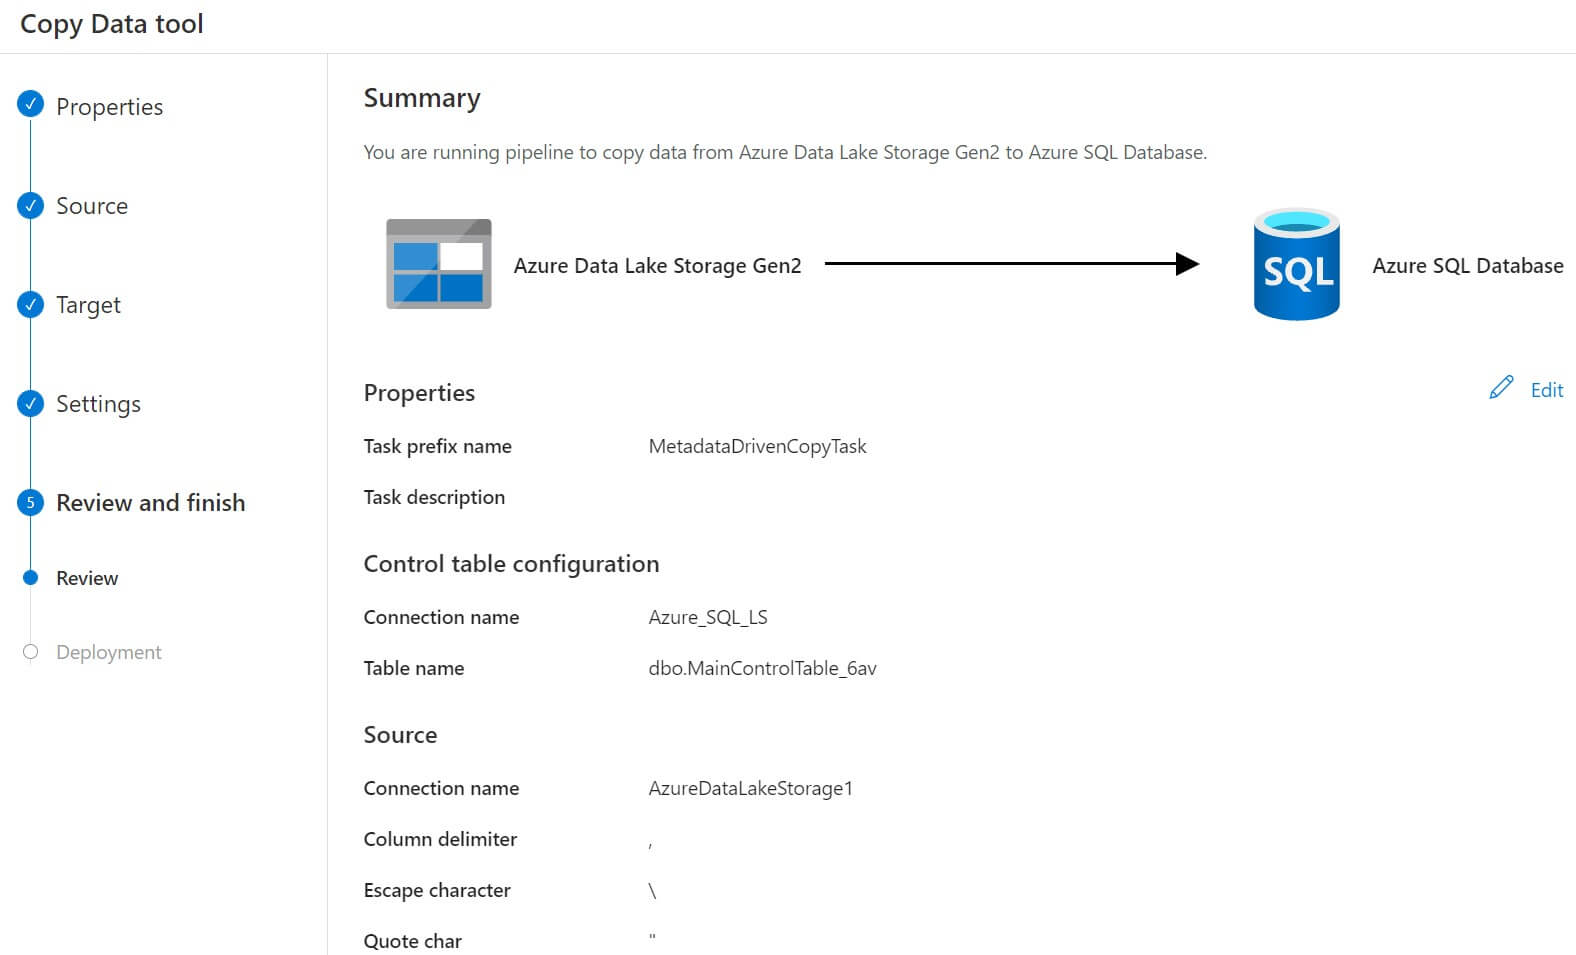Click the Source step checkmark icon
This screenshot has height=955, width=1576.
coord(31,205)
